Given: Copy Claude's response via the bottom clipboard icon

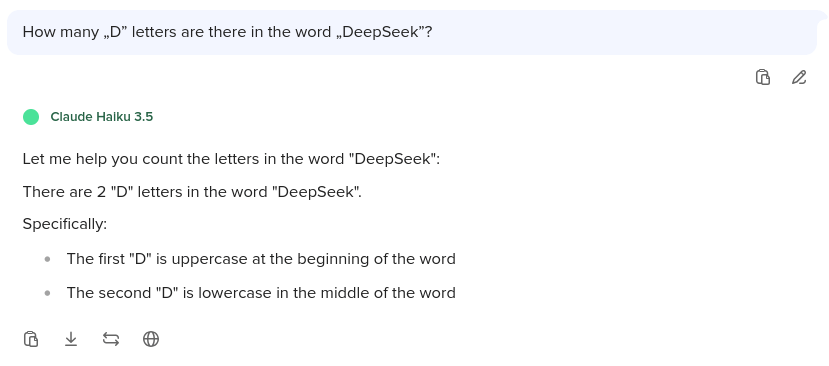Looking at the screenshot, I should 31,339.
